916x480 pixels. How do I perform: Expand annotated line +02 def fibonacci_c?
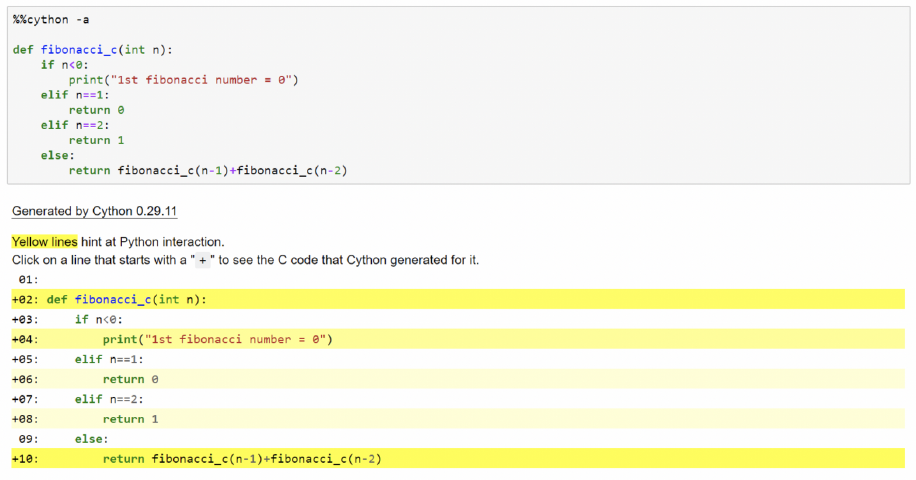(458, 300)
